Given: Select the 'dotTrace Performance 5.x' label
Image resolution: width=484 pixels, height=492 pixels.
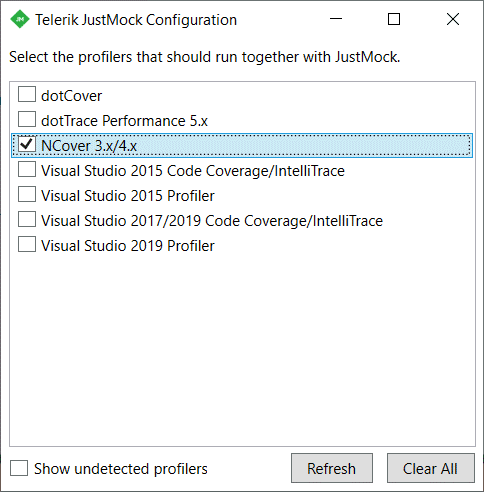Looking at the screenshot, I should (x=124, y=121).
